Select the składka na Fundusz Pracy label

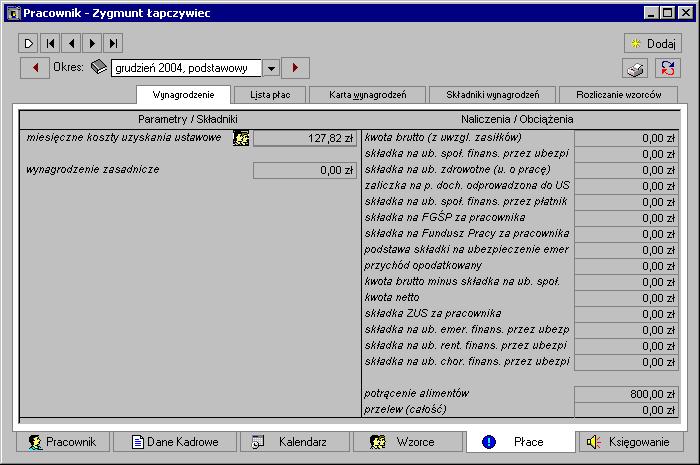point(467,233)
